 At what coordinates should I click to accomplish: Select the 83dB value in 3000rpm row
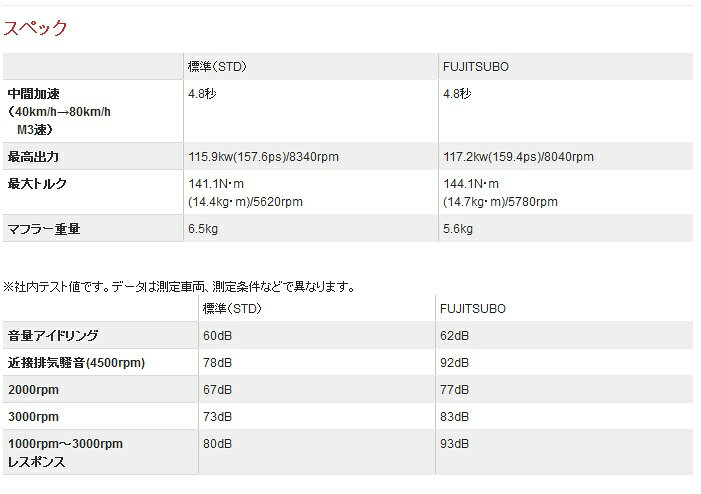(x=456, y=416)
